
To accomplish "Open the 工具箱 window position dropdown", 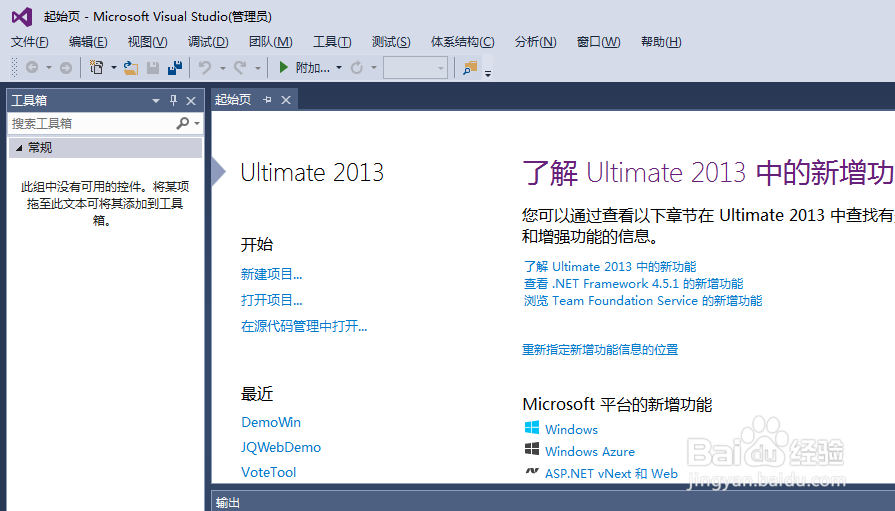I will [155, 101].
